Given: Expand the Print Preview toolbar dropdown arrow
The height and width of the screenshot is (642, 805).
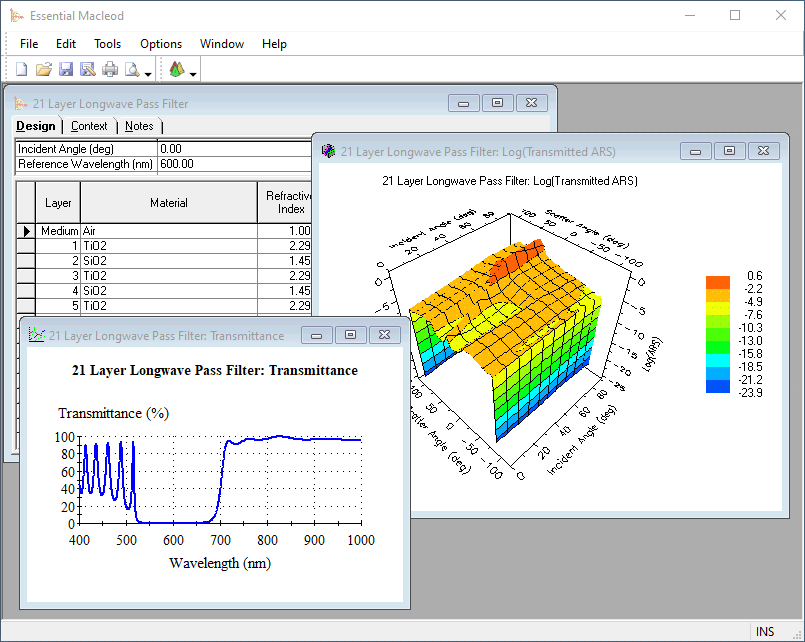Looking at the screenshot, I should (148, 73).
